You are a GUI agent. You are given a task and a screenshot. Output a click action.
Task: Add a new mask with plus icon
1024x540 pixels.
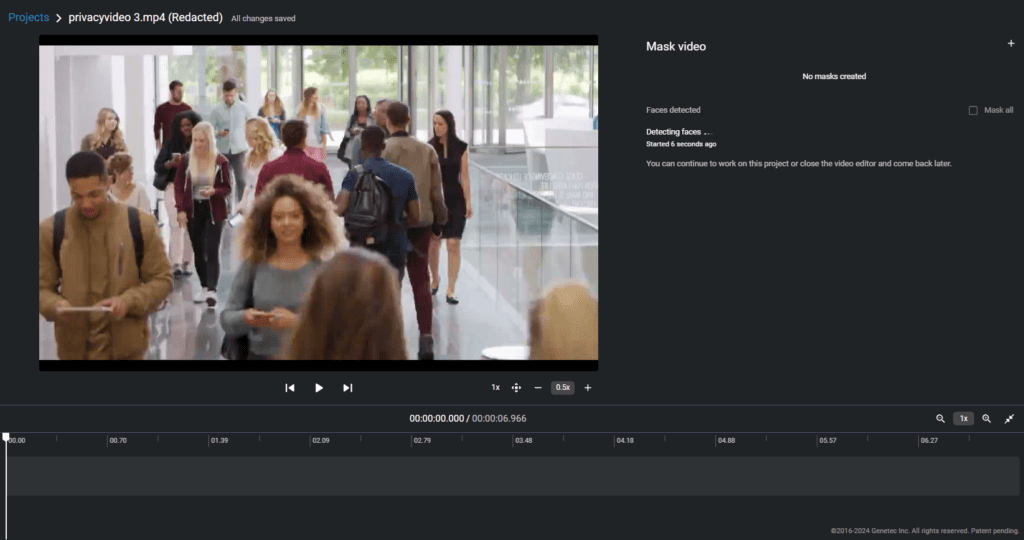click(x=1011, y=44)
